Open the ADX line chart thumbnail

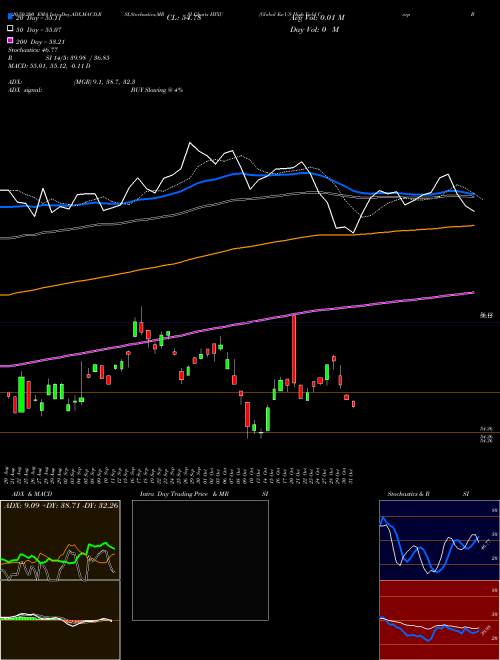pos(60,540)
